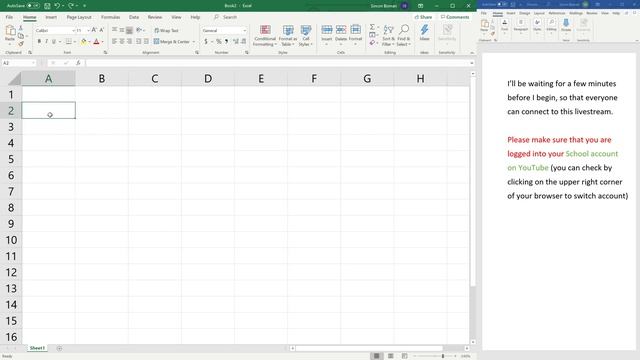This screenshot has height=360, width=640.
Task: Toggle Bold formatting in Excel
Action: click(39, 41)
